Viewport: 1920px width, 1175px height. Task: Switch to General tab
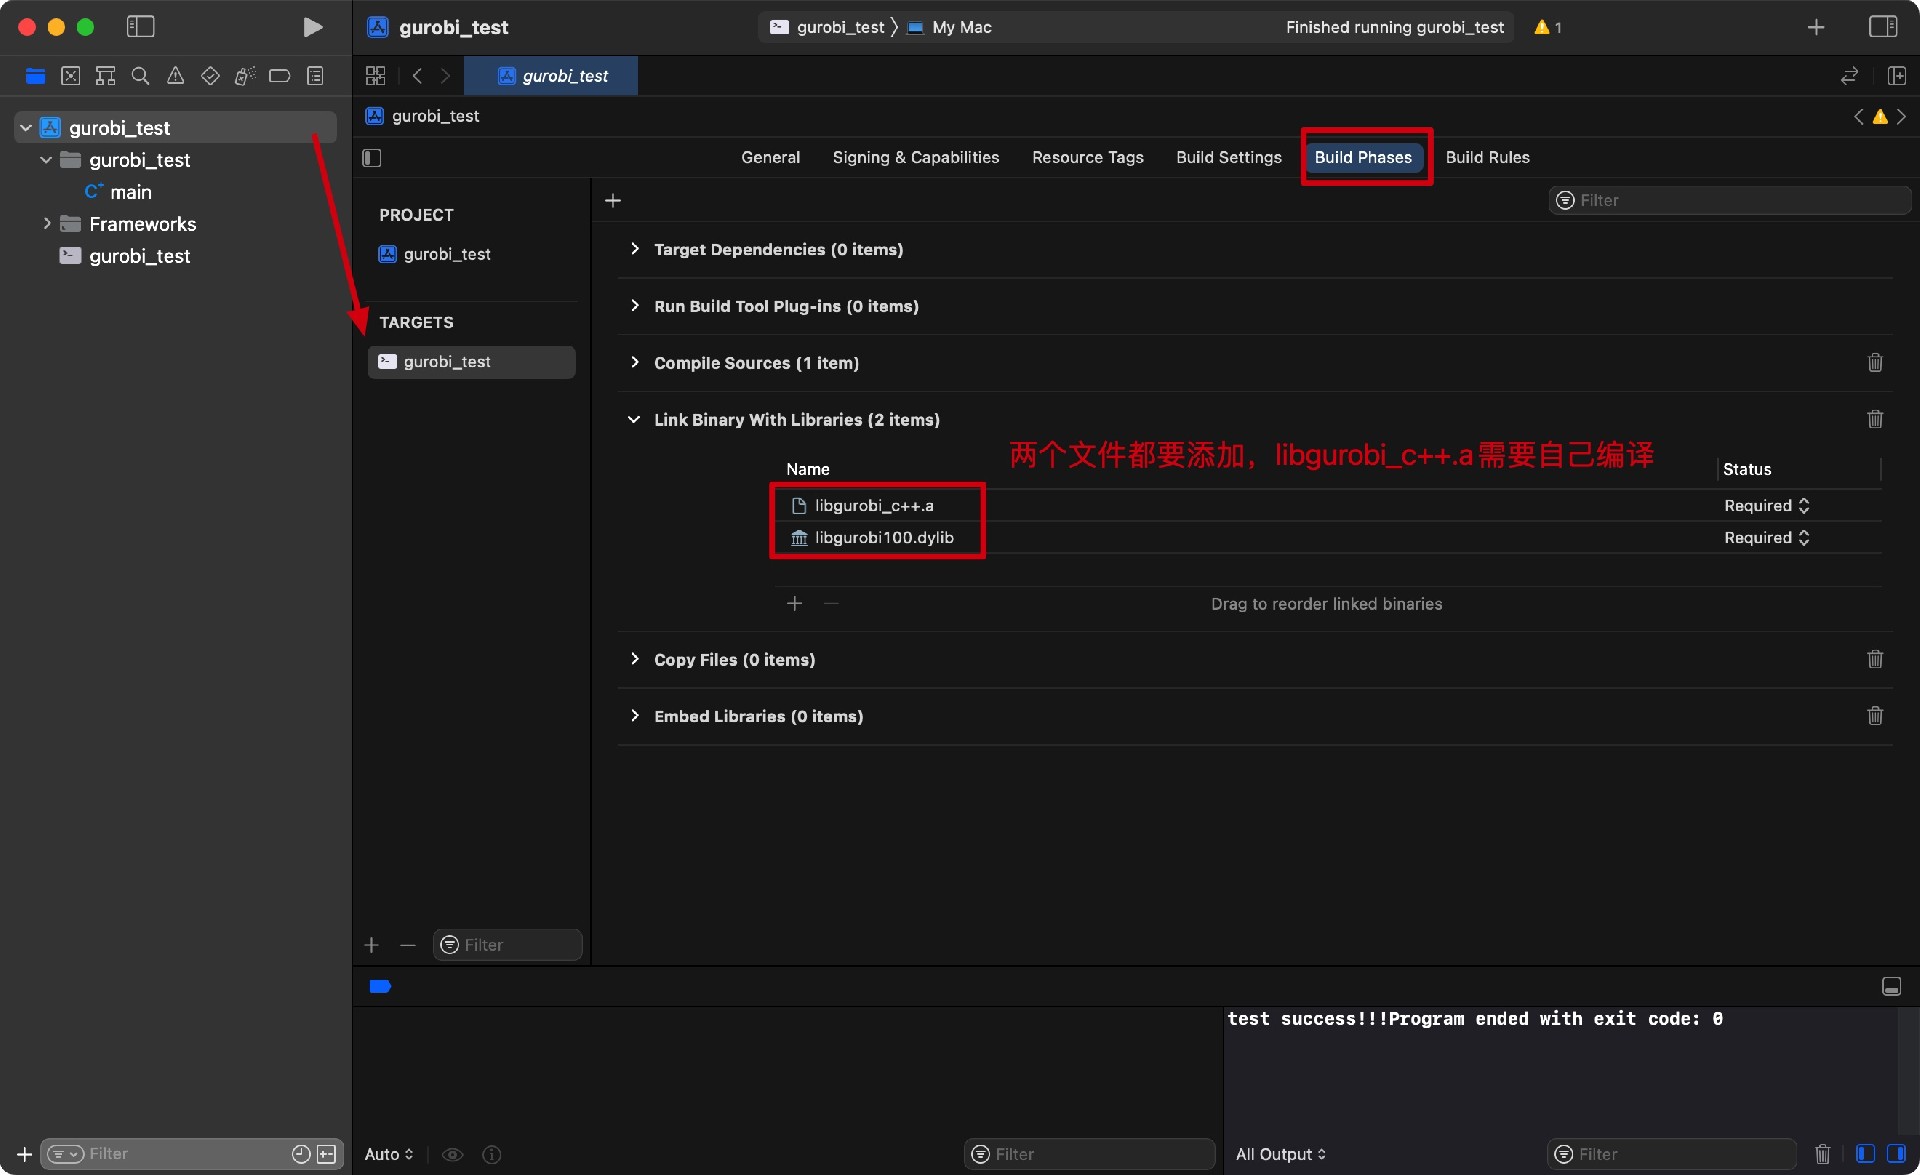pos(770,157)
